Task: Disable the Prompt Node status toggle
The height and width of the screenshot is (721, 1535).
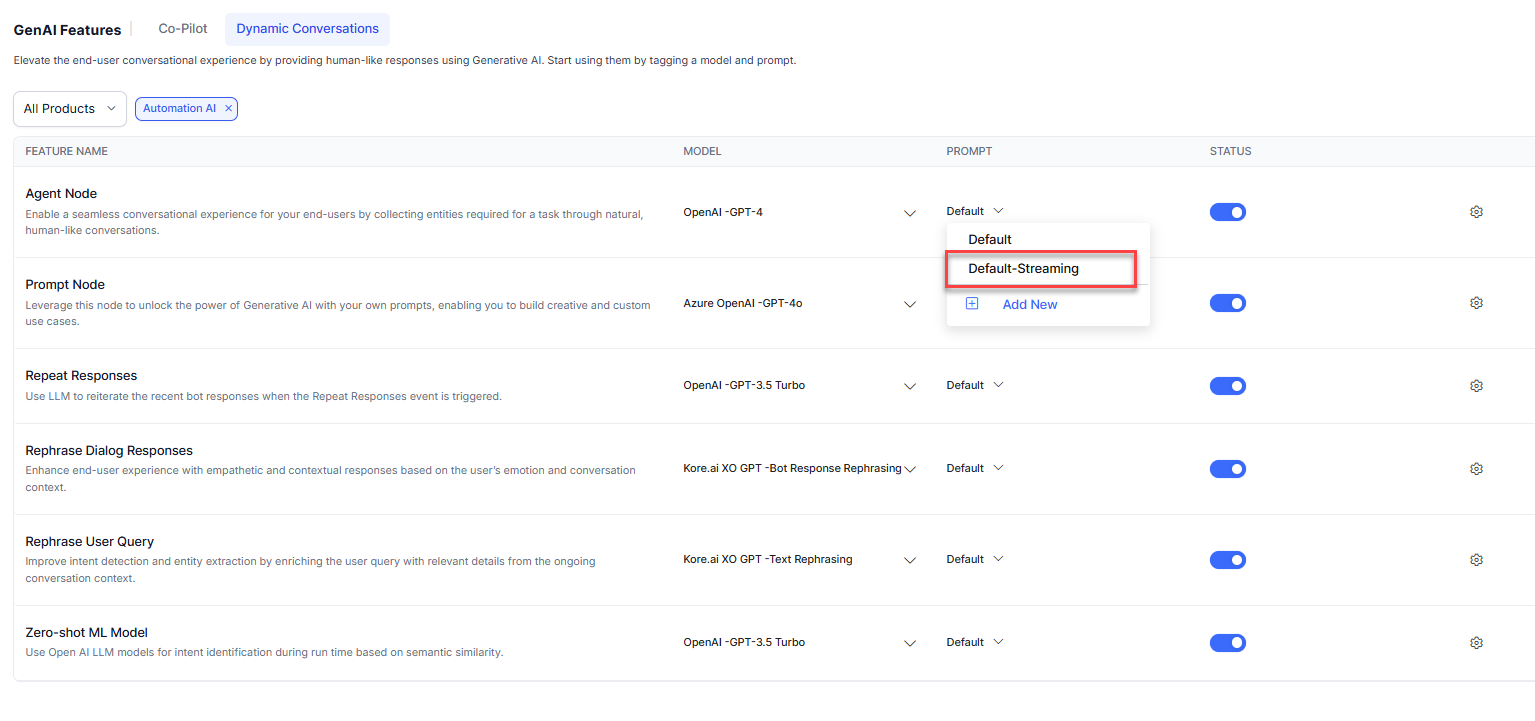Action: 1227,303
